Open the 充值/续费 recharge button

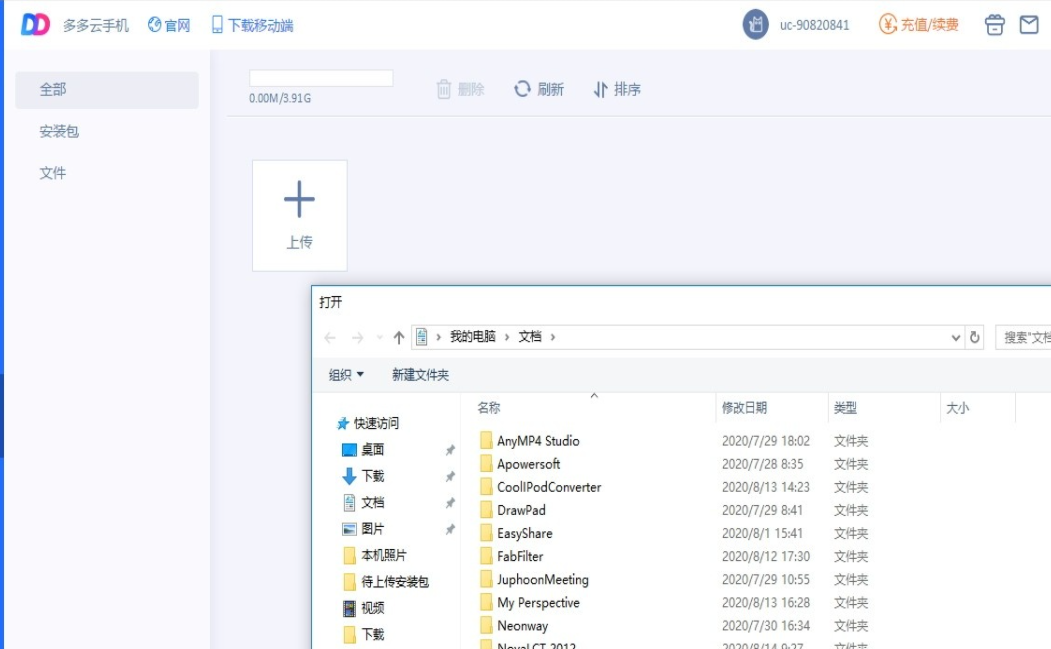tap(919, 25)
